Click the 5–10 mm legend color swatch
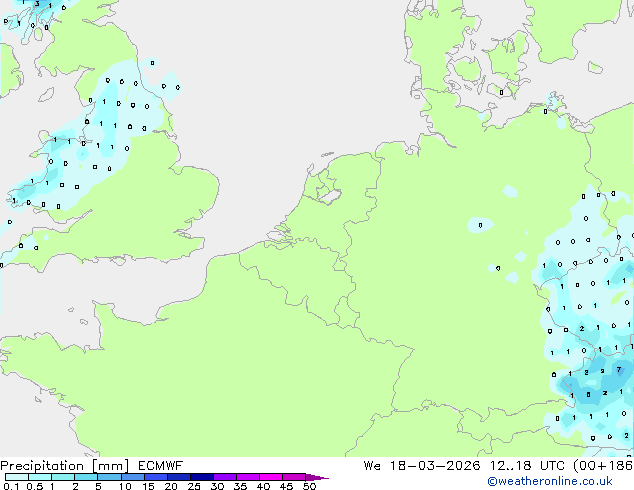Viewport: 634px width, 490px height. tap(109, 477)
